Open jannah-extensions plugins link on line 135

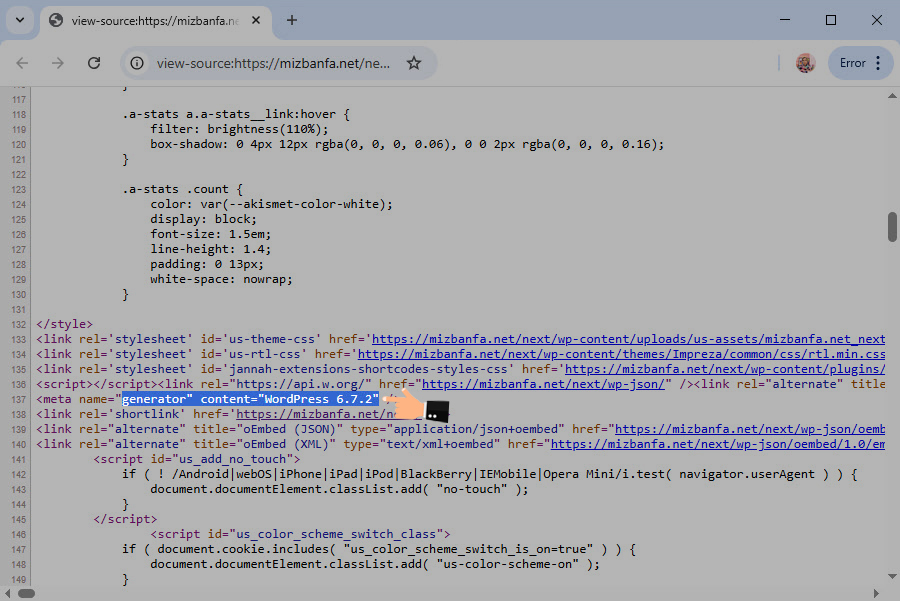click(725, 369)
